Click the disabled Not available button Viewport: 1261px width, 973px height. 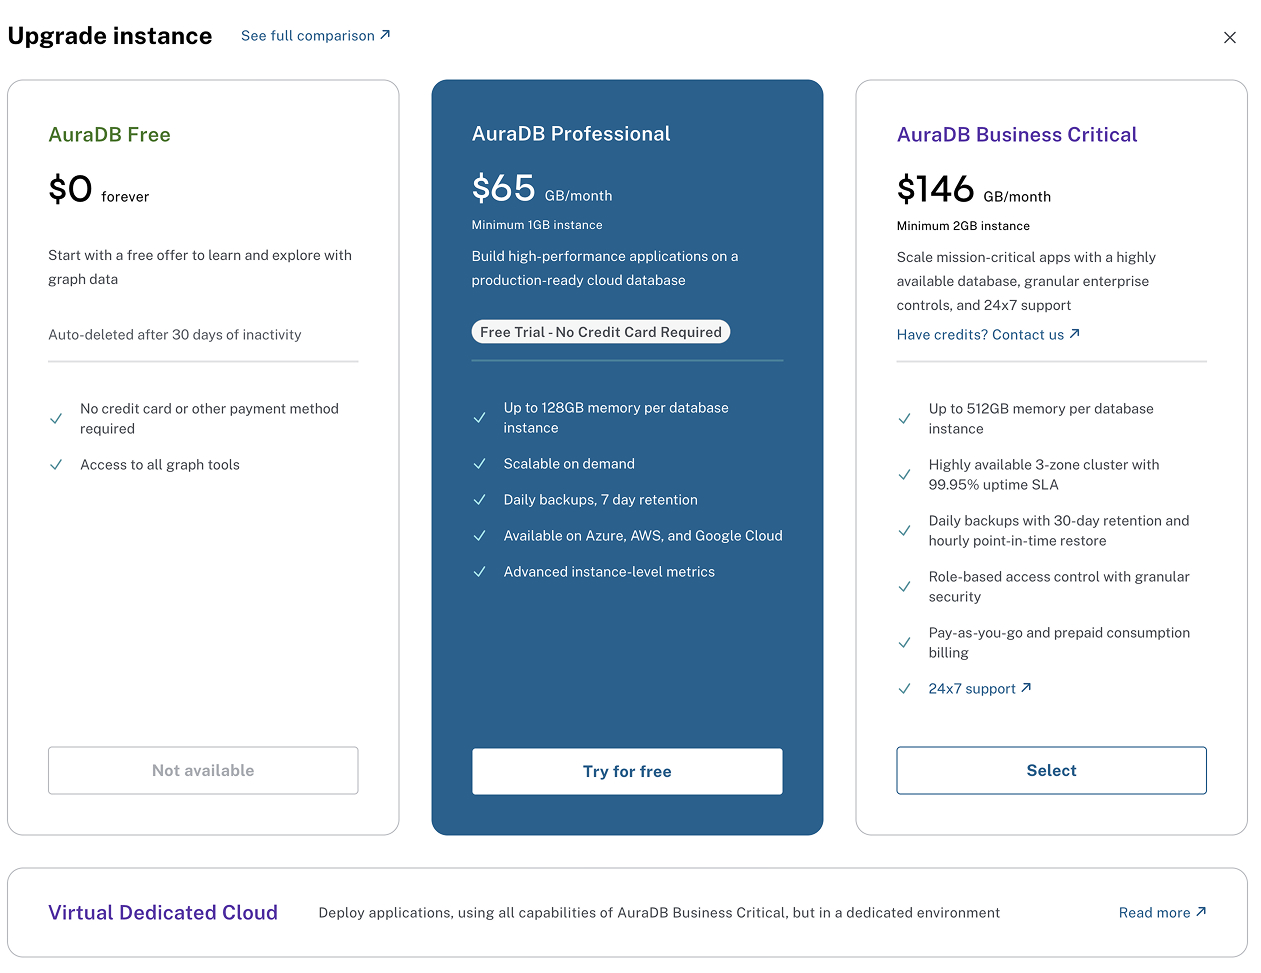tap(203, 770)
